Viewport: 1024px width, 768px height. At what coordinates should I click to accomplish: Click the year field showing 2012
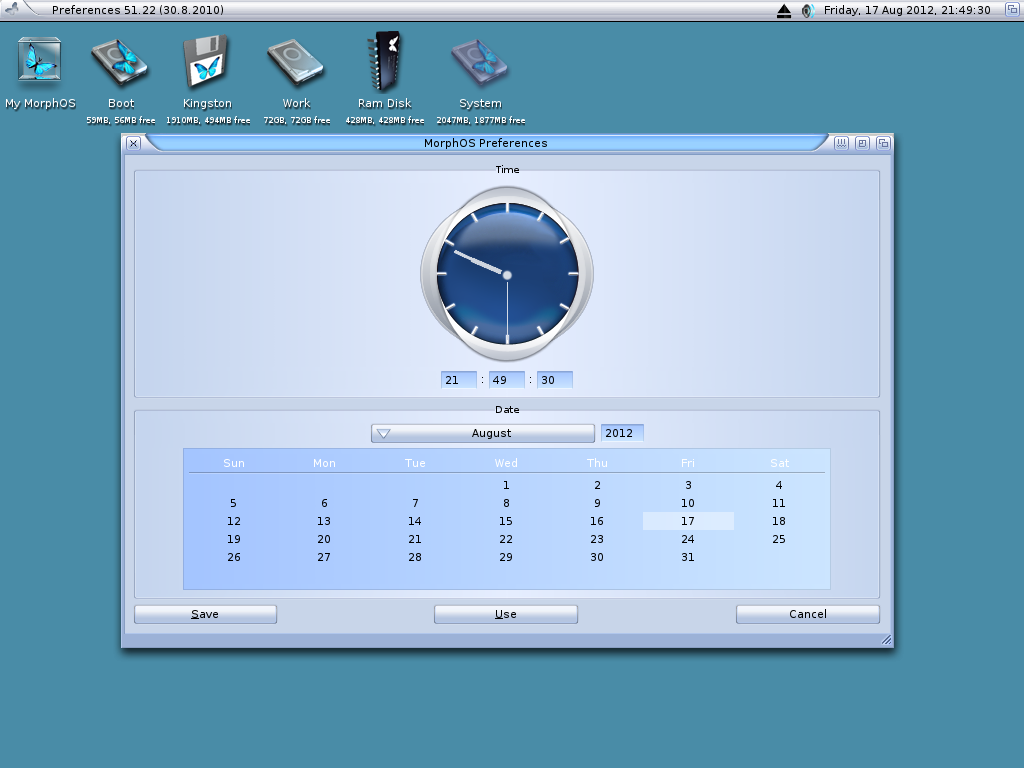(x=622, y=433)
